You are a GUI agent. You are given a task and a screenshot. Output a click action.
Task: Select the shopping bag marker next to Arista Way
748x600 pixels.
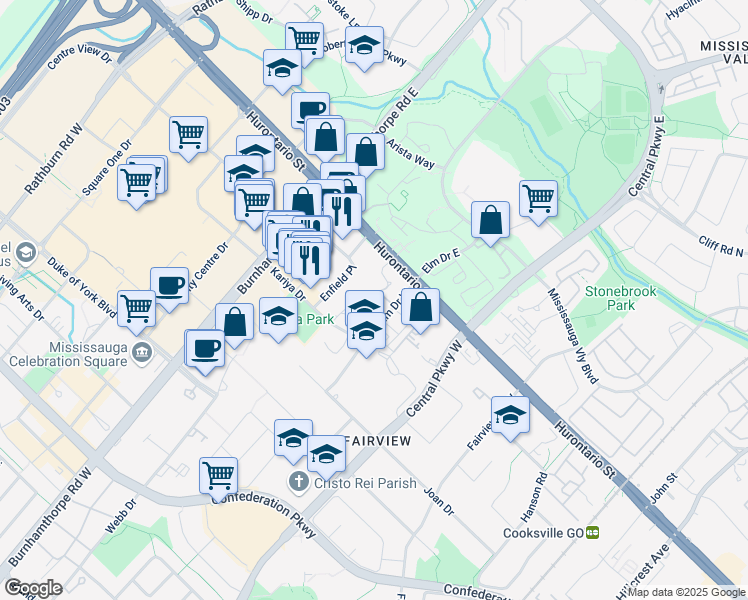[x=366, y=153]
